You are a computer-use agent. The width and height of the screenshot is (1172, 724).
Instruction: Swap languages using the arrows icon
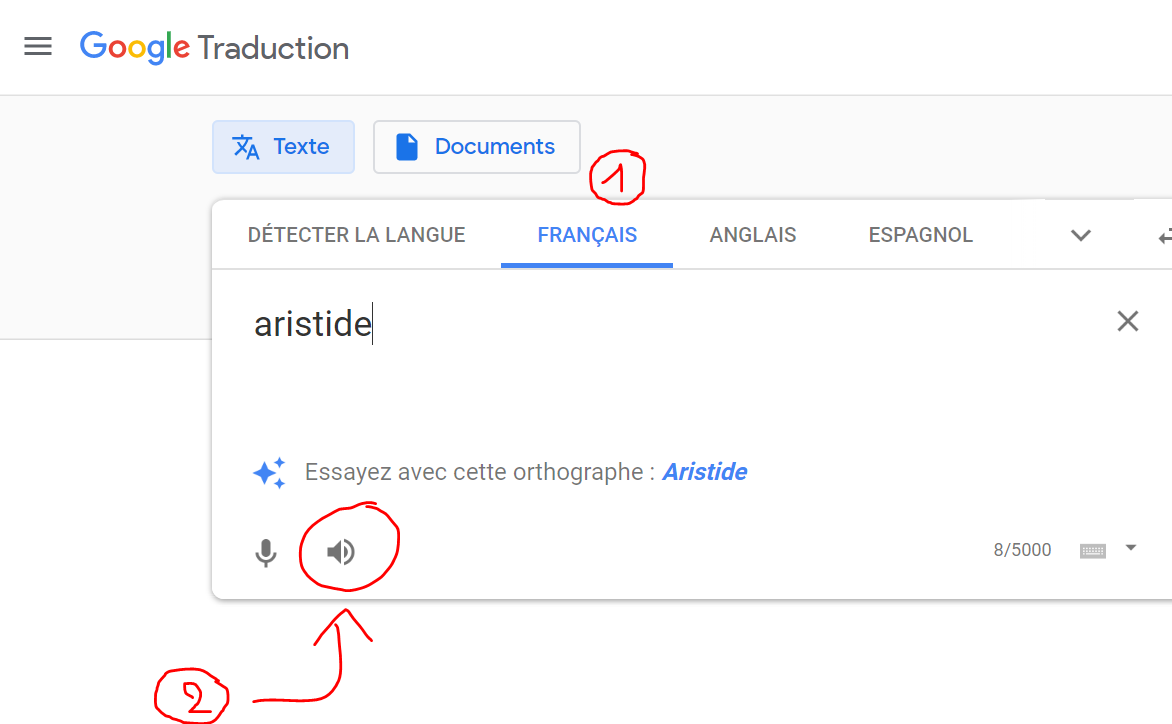pos(1165,238)
